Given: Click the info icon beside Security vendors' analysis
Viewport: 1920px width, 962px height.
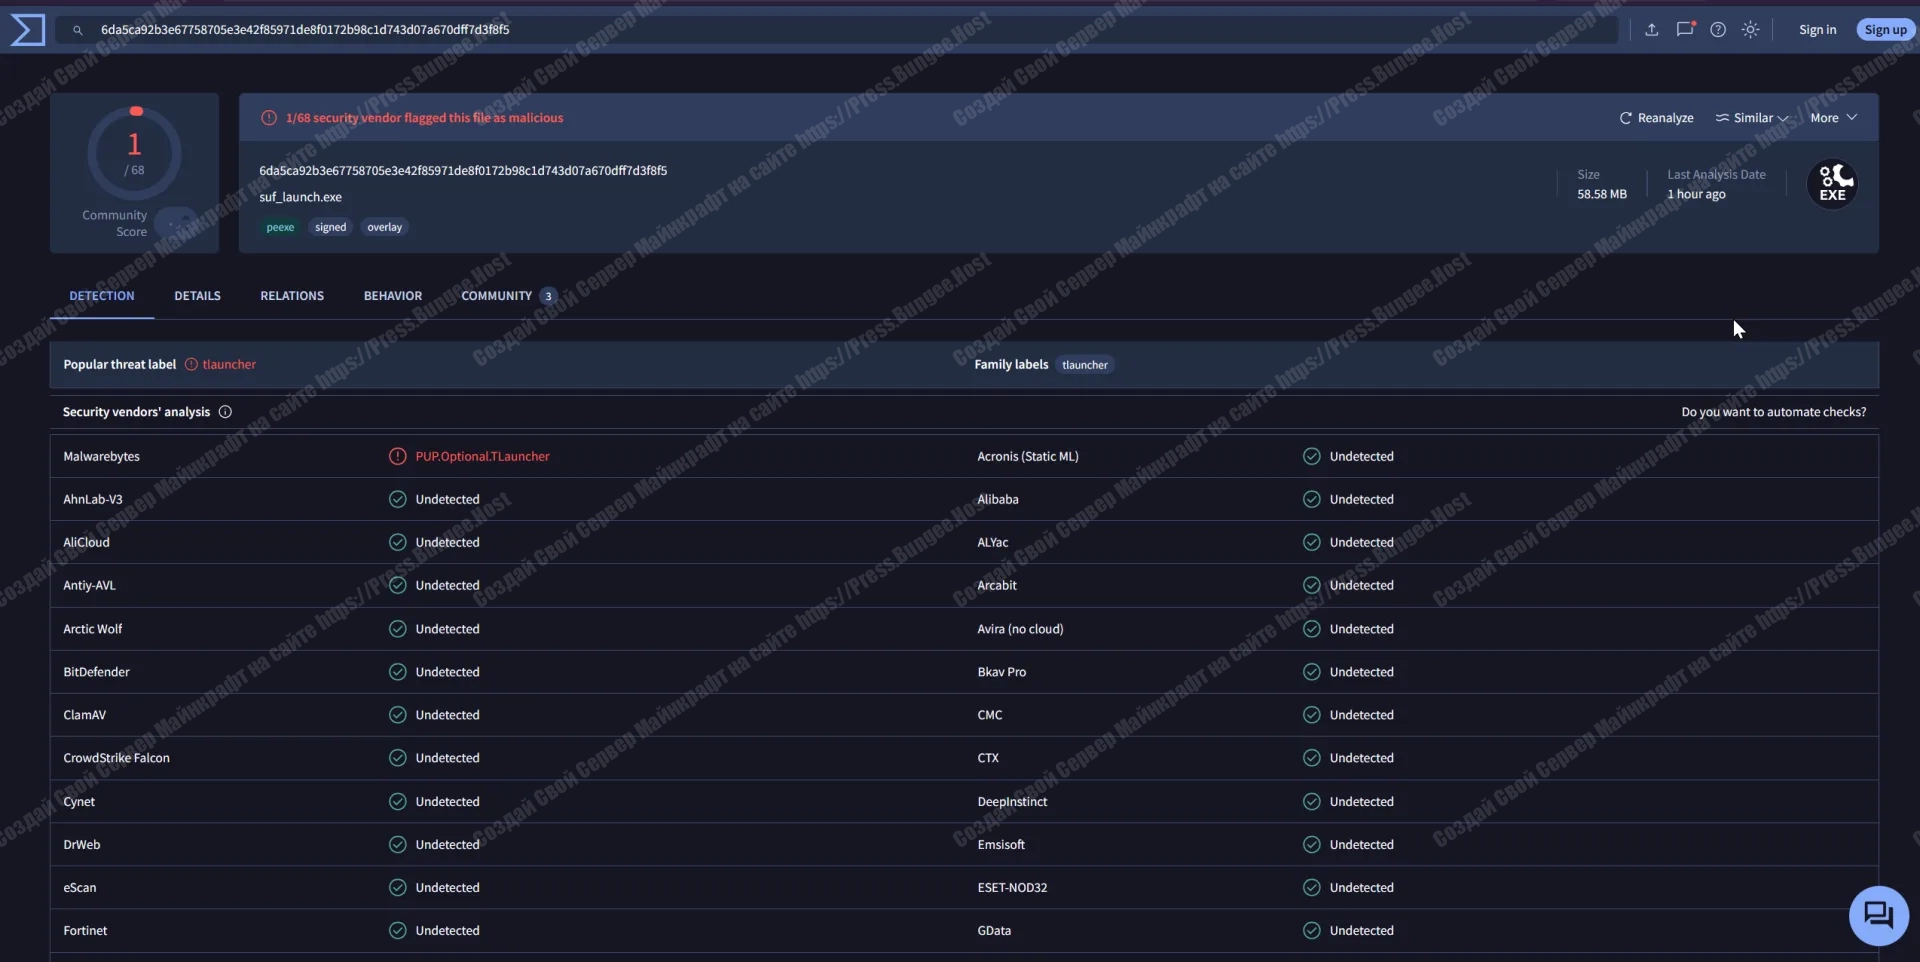Looking at the screenshot, I should pyautogui.click(x=225, y=412).
